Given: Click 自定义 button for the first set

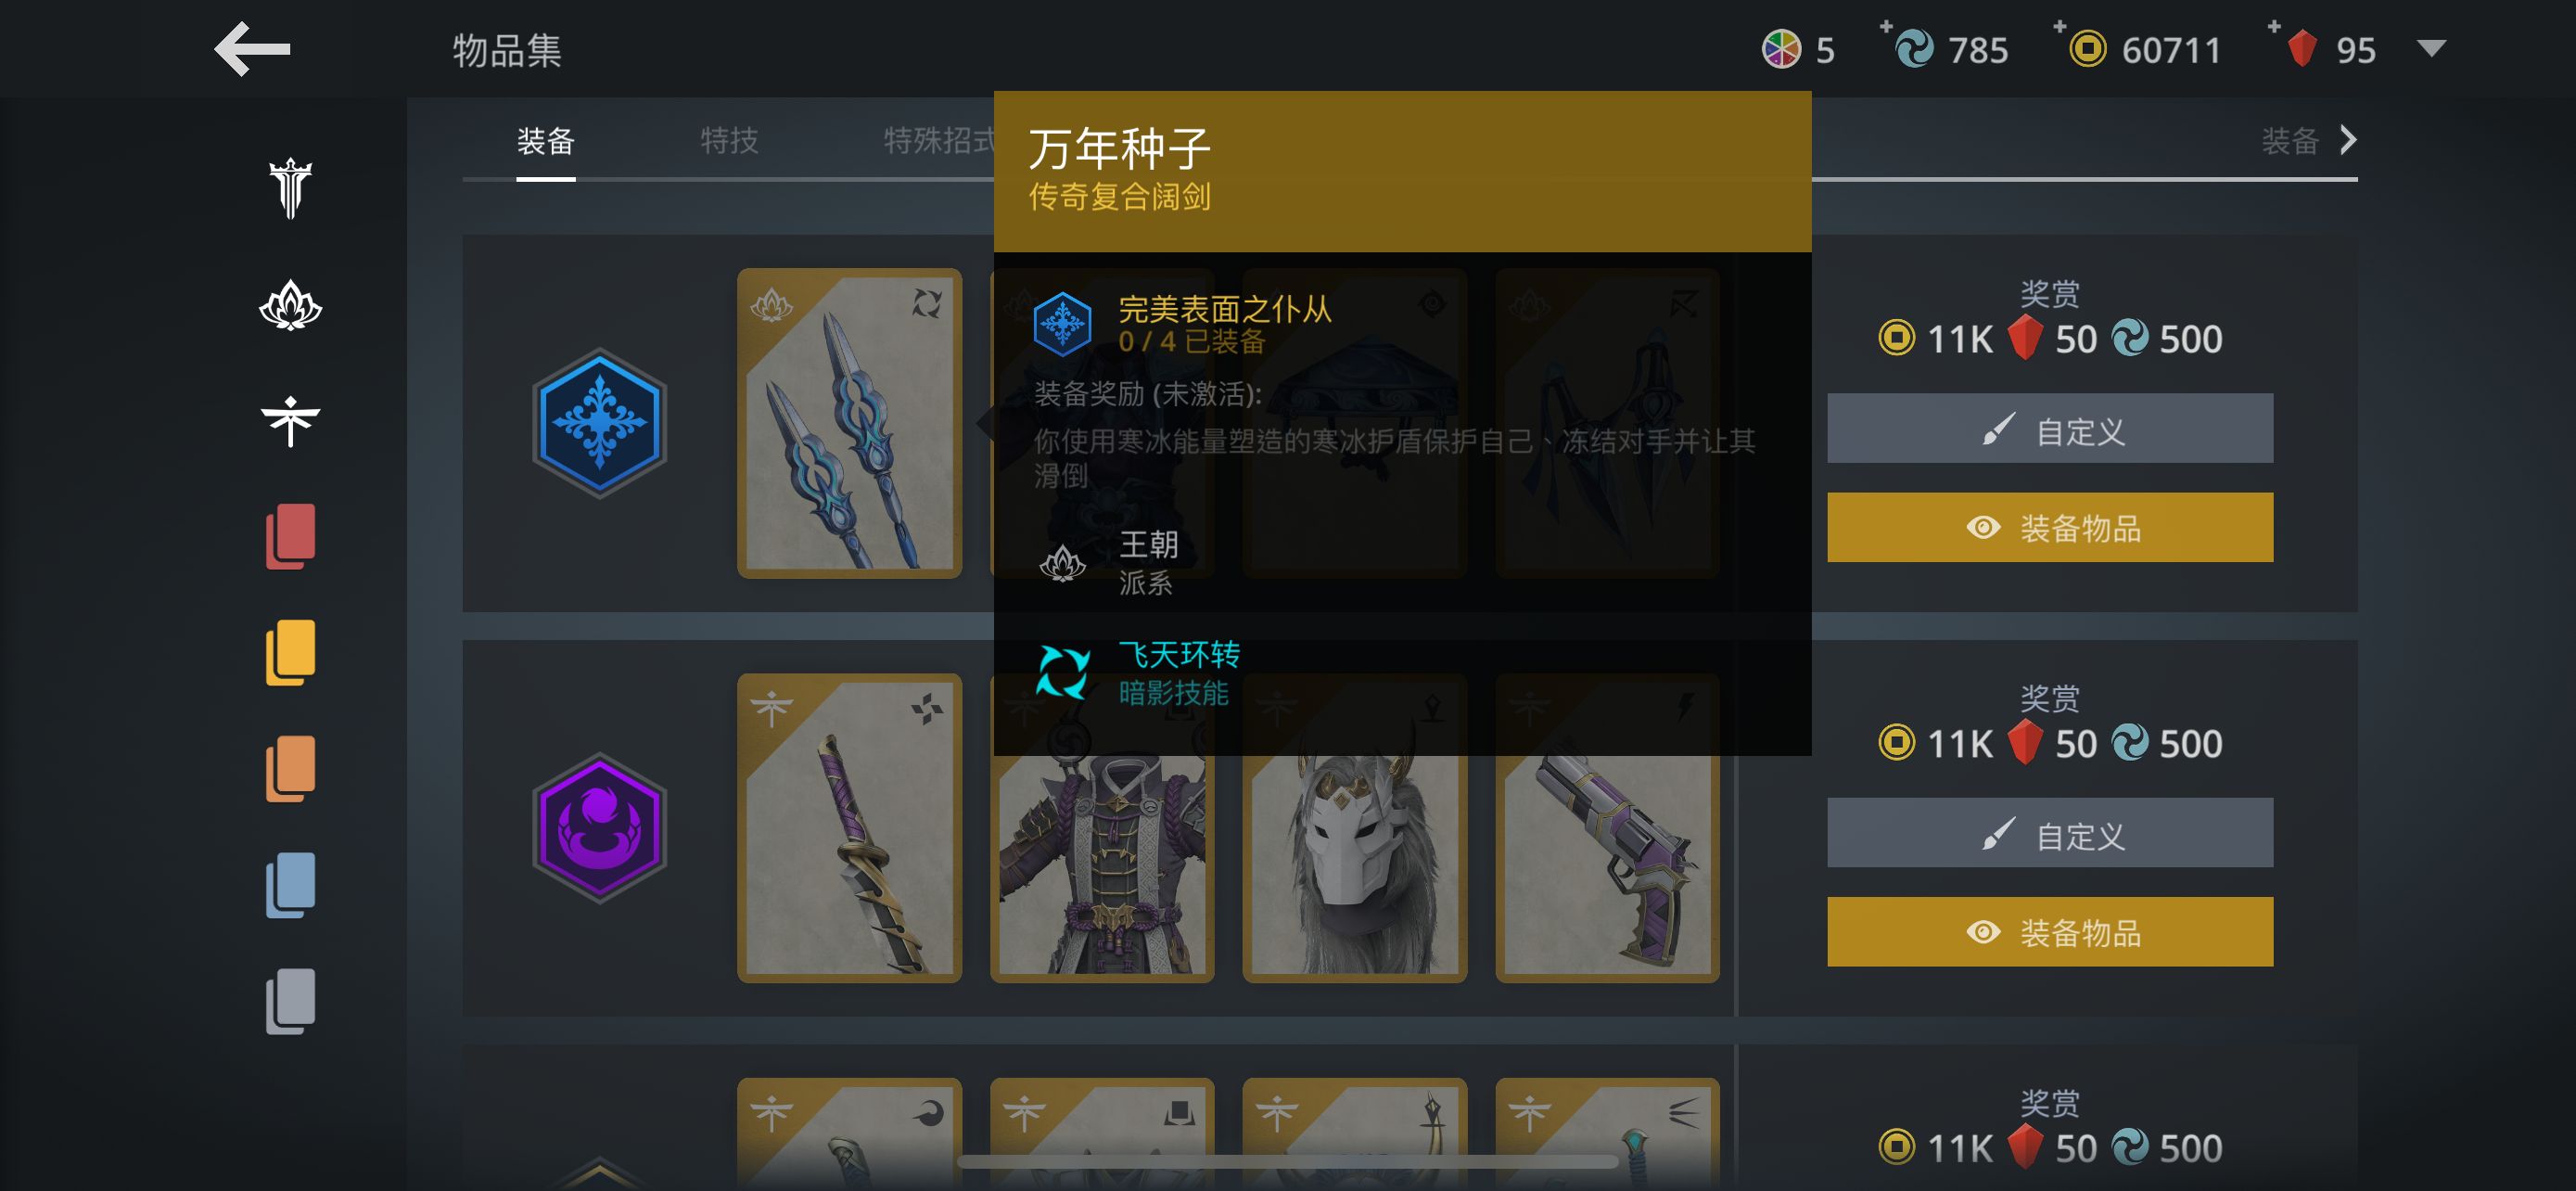Looking at the screenshot, I should 2049,428.
